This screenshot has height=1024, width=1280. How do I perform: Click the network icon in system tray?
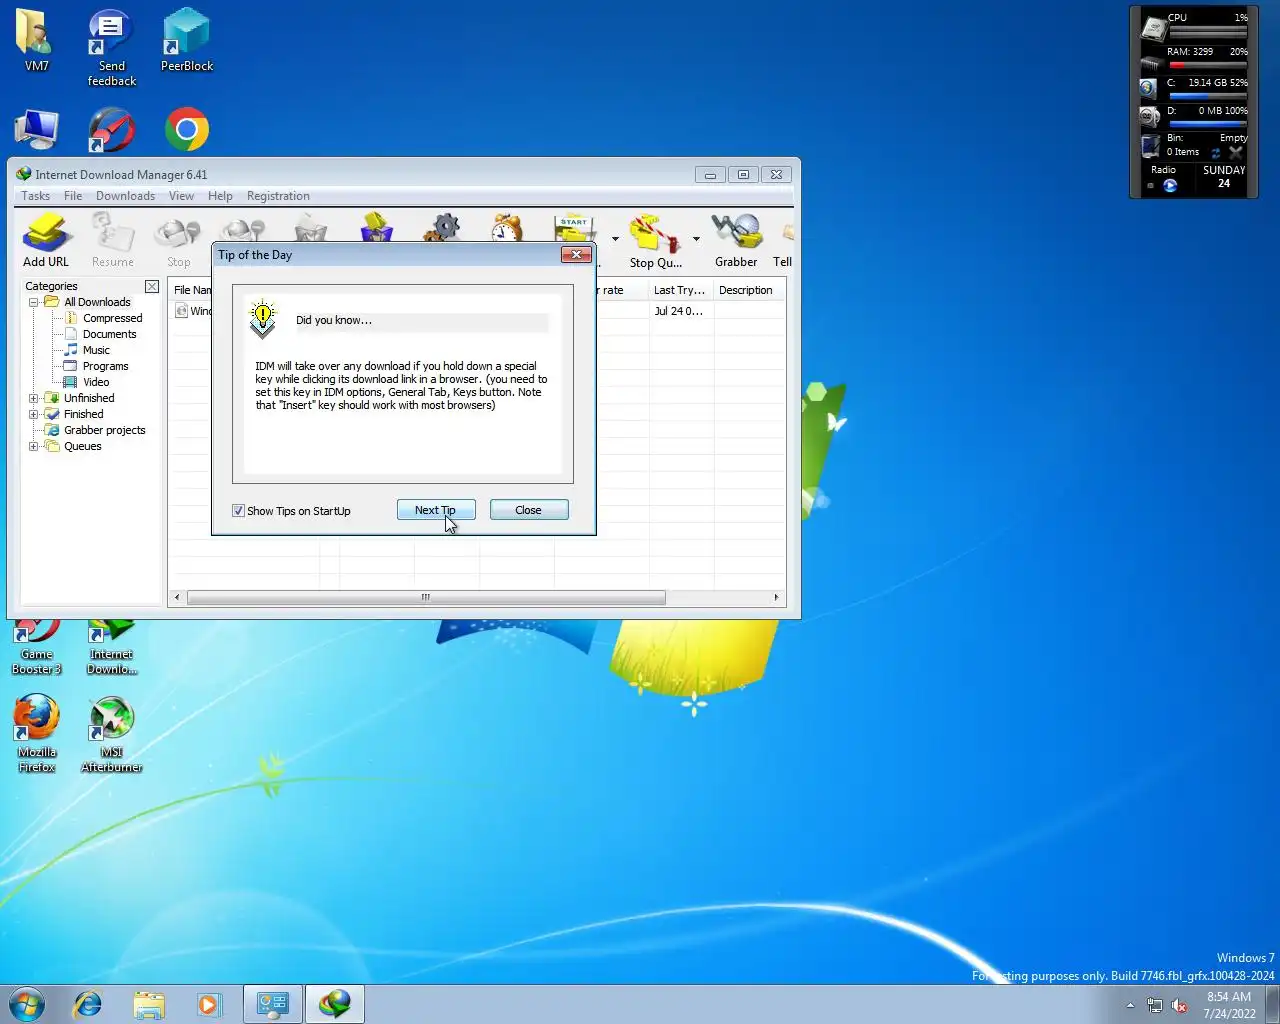[x=1155, y=1005]
